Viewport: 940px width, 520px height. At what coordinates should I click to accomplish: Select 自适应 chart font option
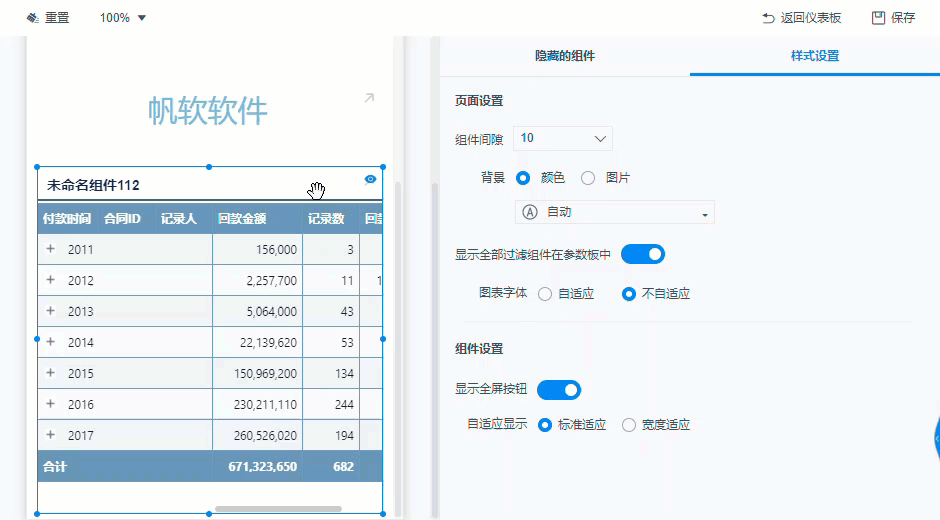click(x=545, y=294)
